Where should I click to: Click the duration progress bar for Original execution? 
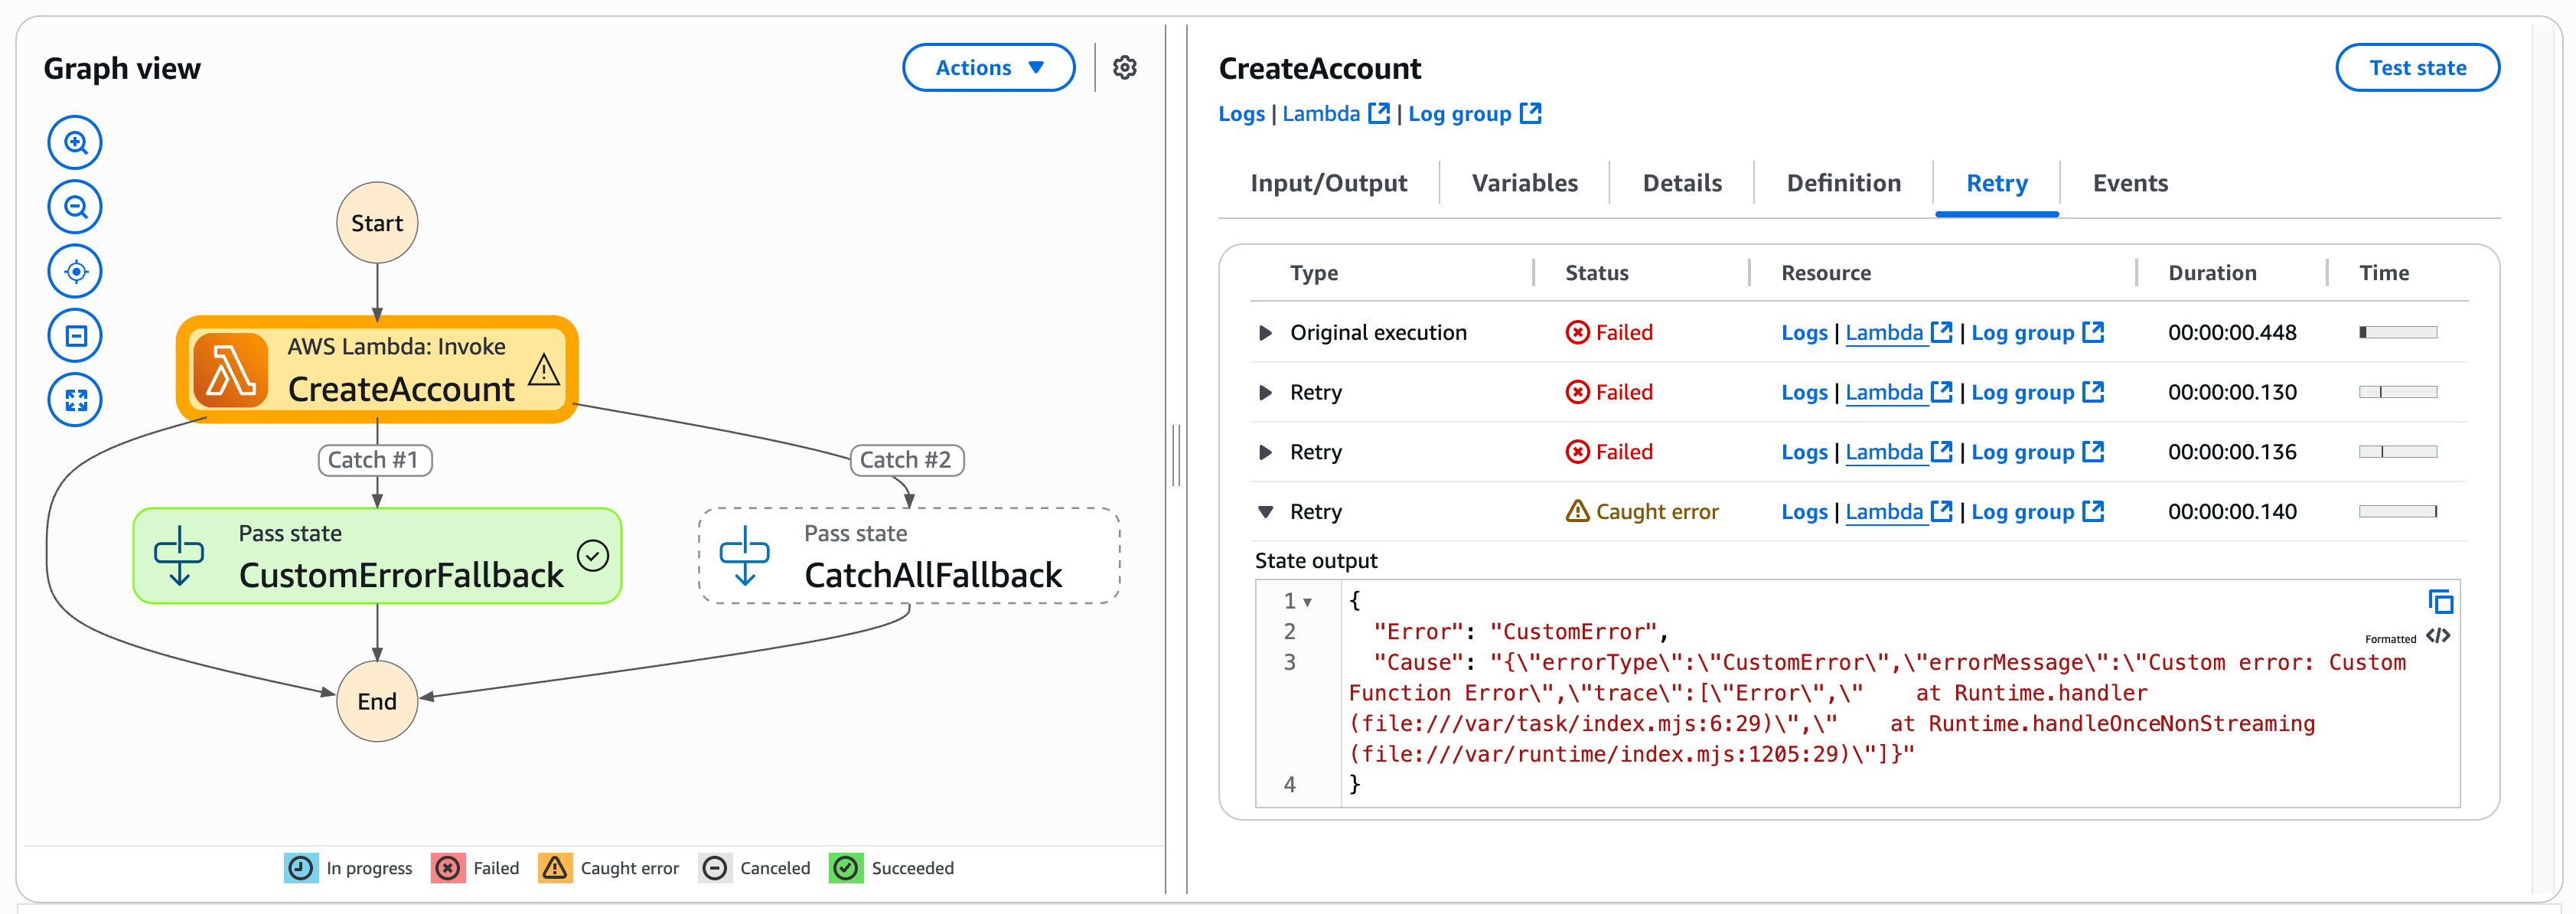pos(2399,332)
